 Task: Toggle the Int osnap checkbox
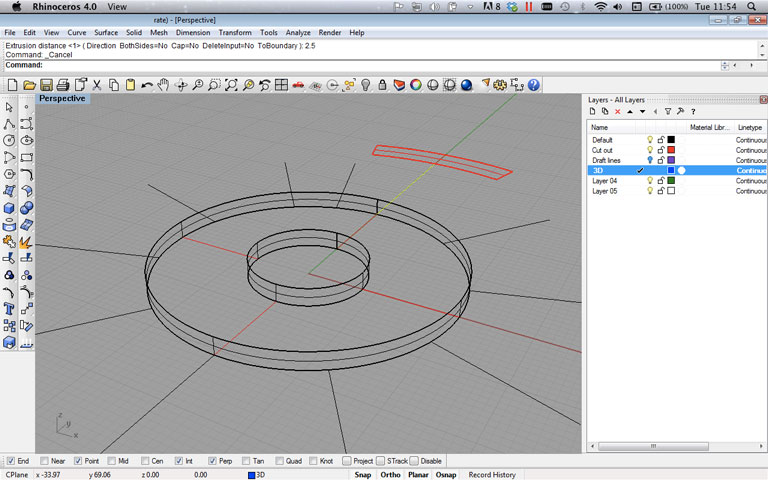click(179, 461)
